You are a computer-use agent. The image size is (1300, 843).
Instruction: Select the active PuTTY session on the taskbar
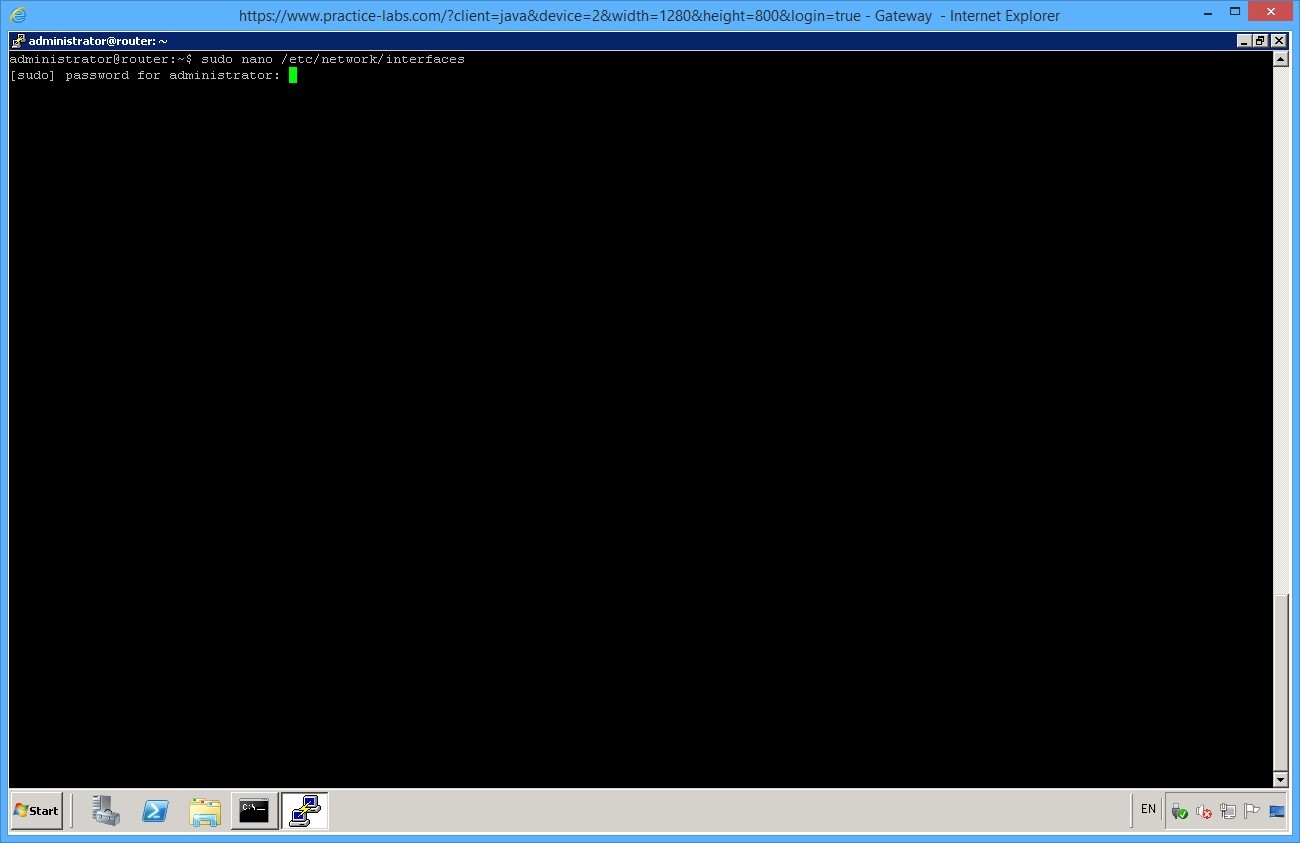pyautogui.click(x=304, y=811)
